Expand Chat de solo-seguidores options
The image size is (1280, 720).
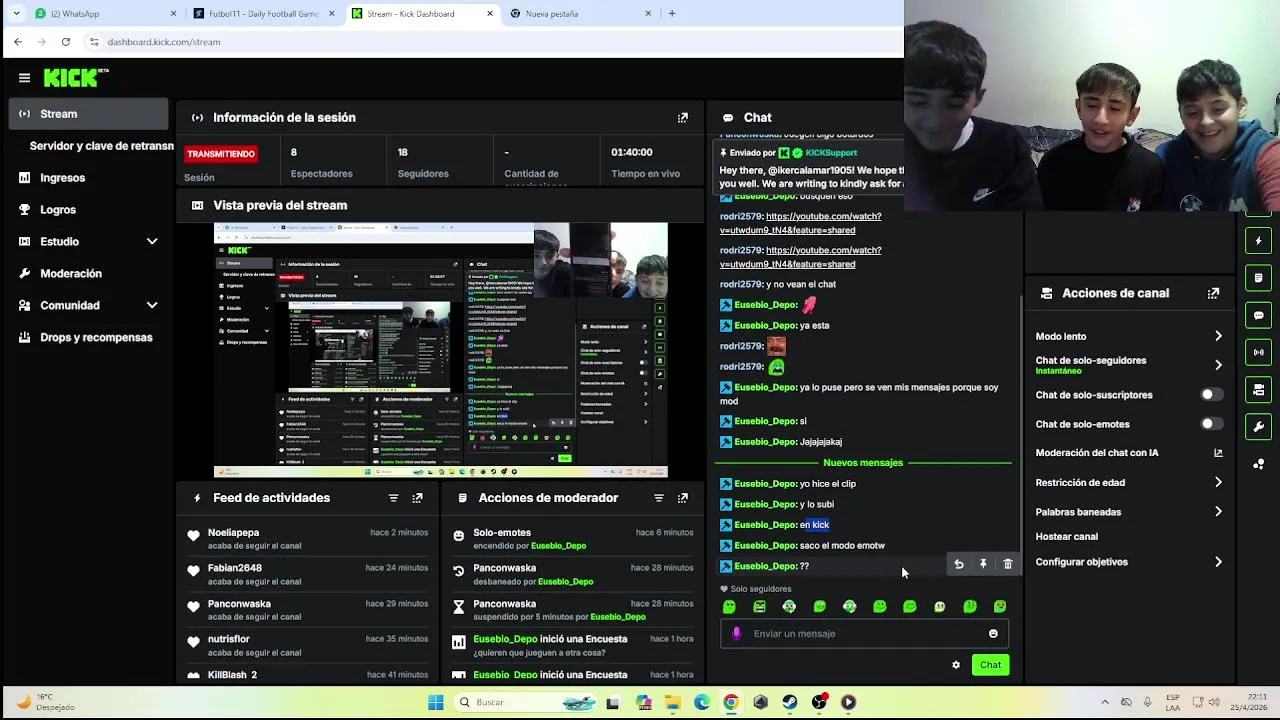pos(1218,365)
